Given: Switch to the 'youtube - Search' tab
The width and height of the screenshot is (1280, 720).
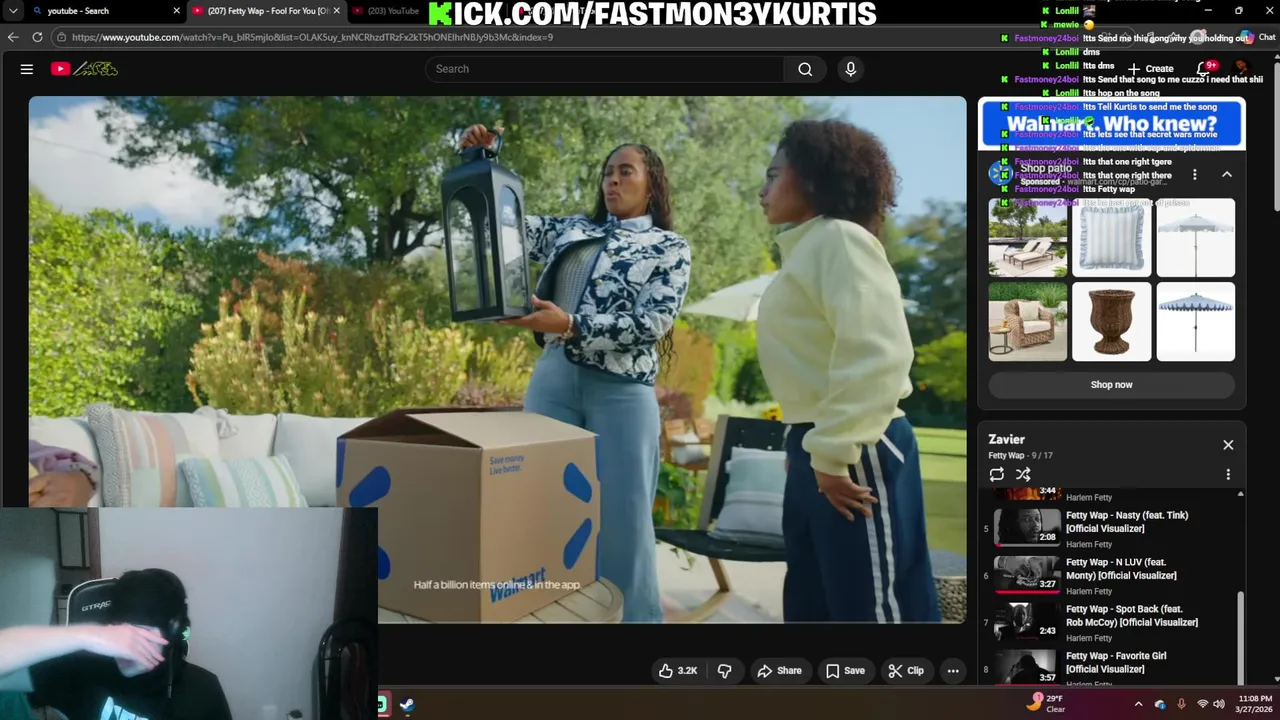Looking at the screenshot, I should coord(100,11).
